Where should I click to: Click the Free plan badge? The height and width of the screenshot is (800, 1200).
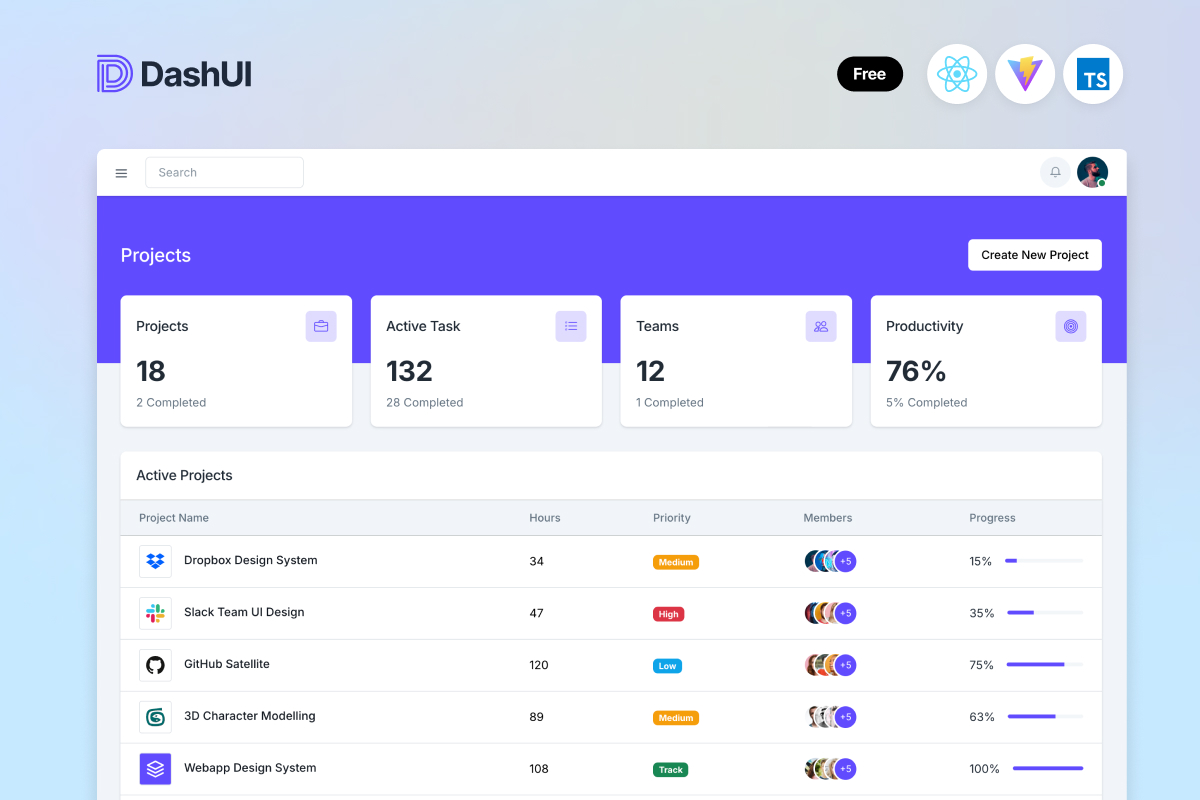coord(869,74)
